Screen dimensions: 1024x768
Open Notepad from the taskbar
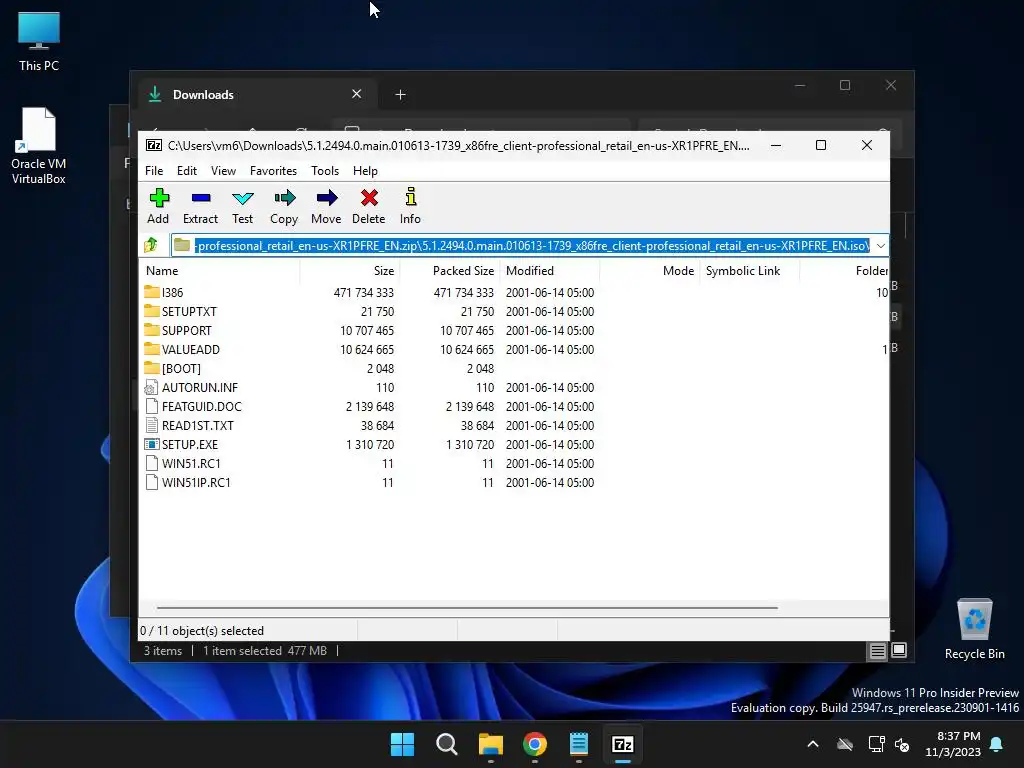579,744
